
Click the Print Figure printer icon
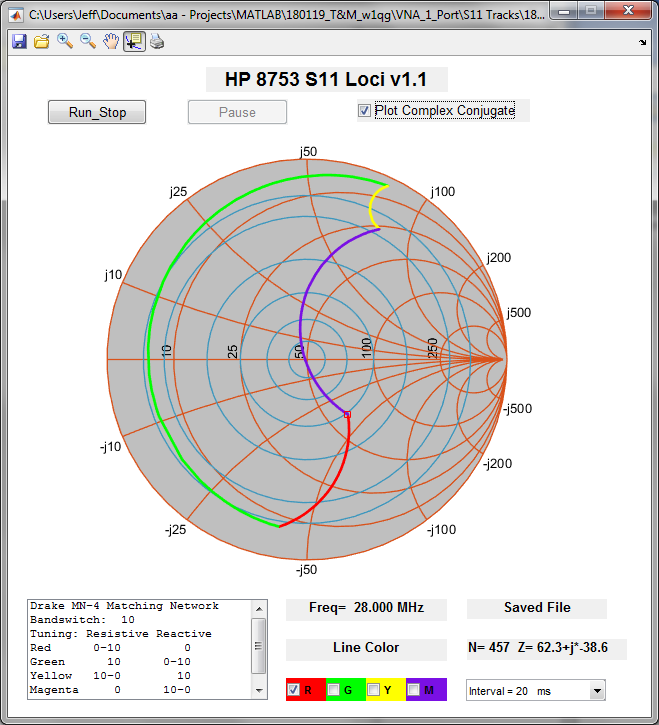click(x=157, y=42)
